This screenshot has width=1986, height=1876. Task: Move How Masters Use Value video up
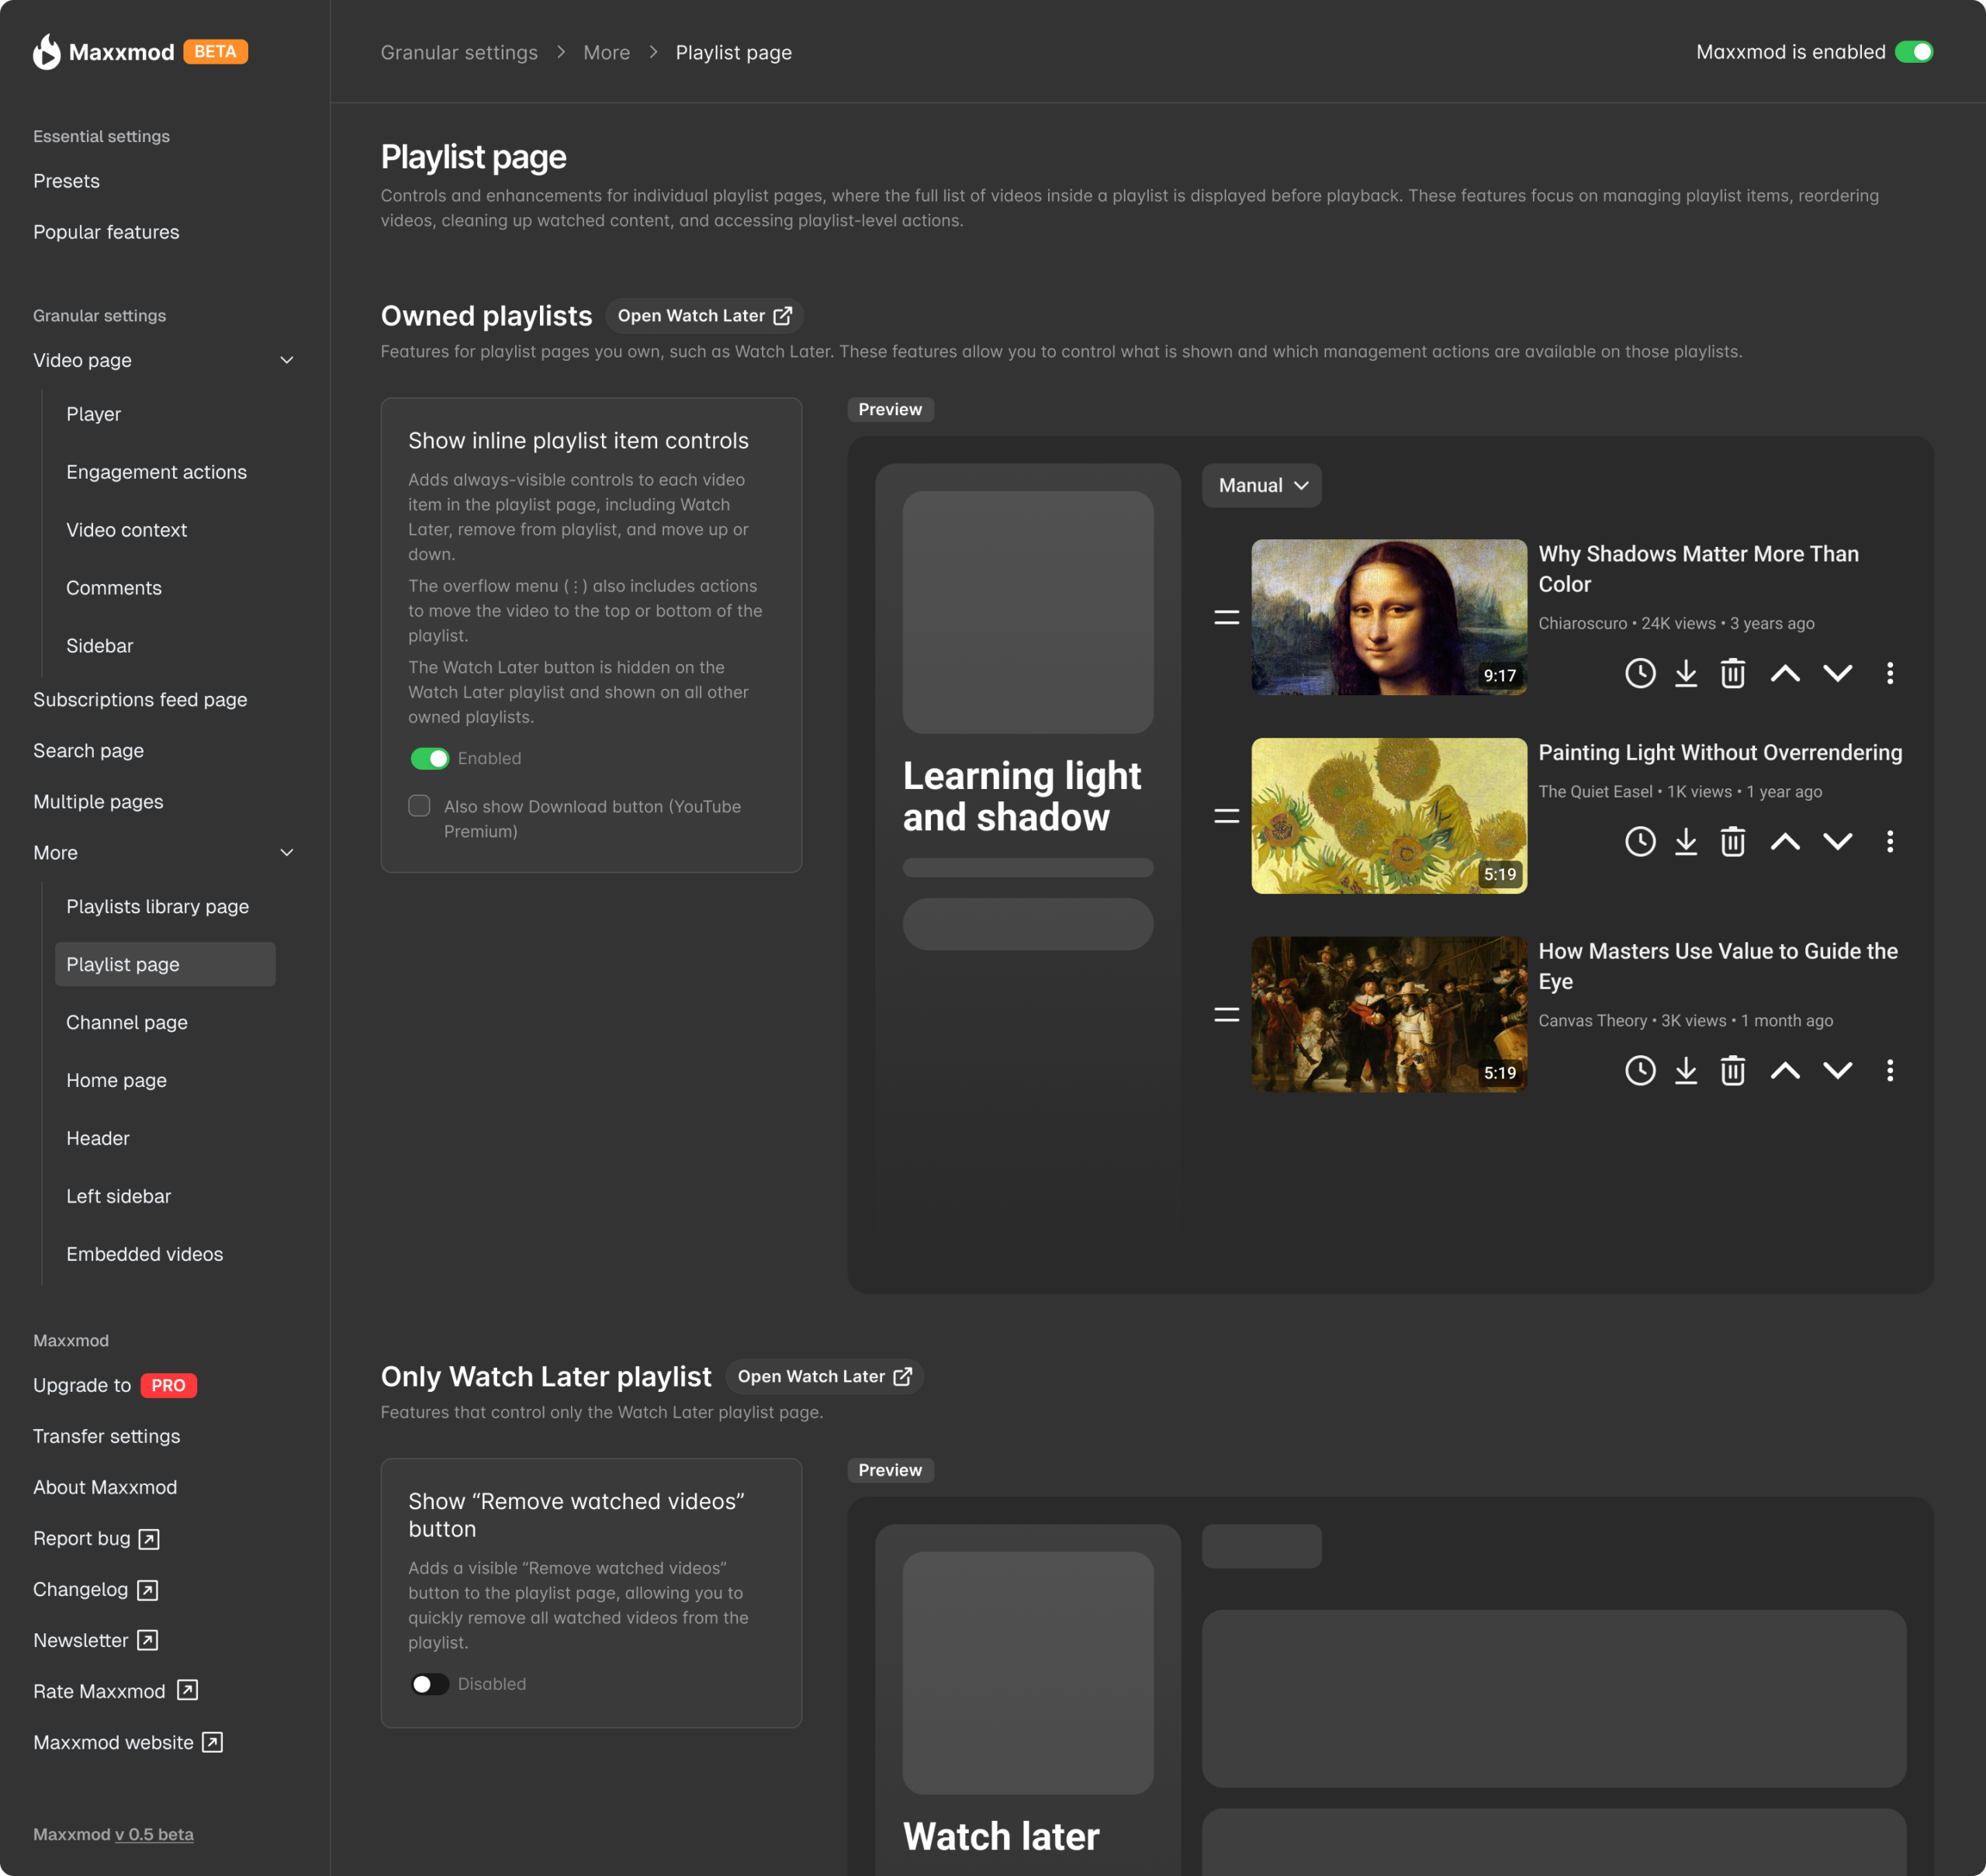(x=1785, y=1070)
